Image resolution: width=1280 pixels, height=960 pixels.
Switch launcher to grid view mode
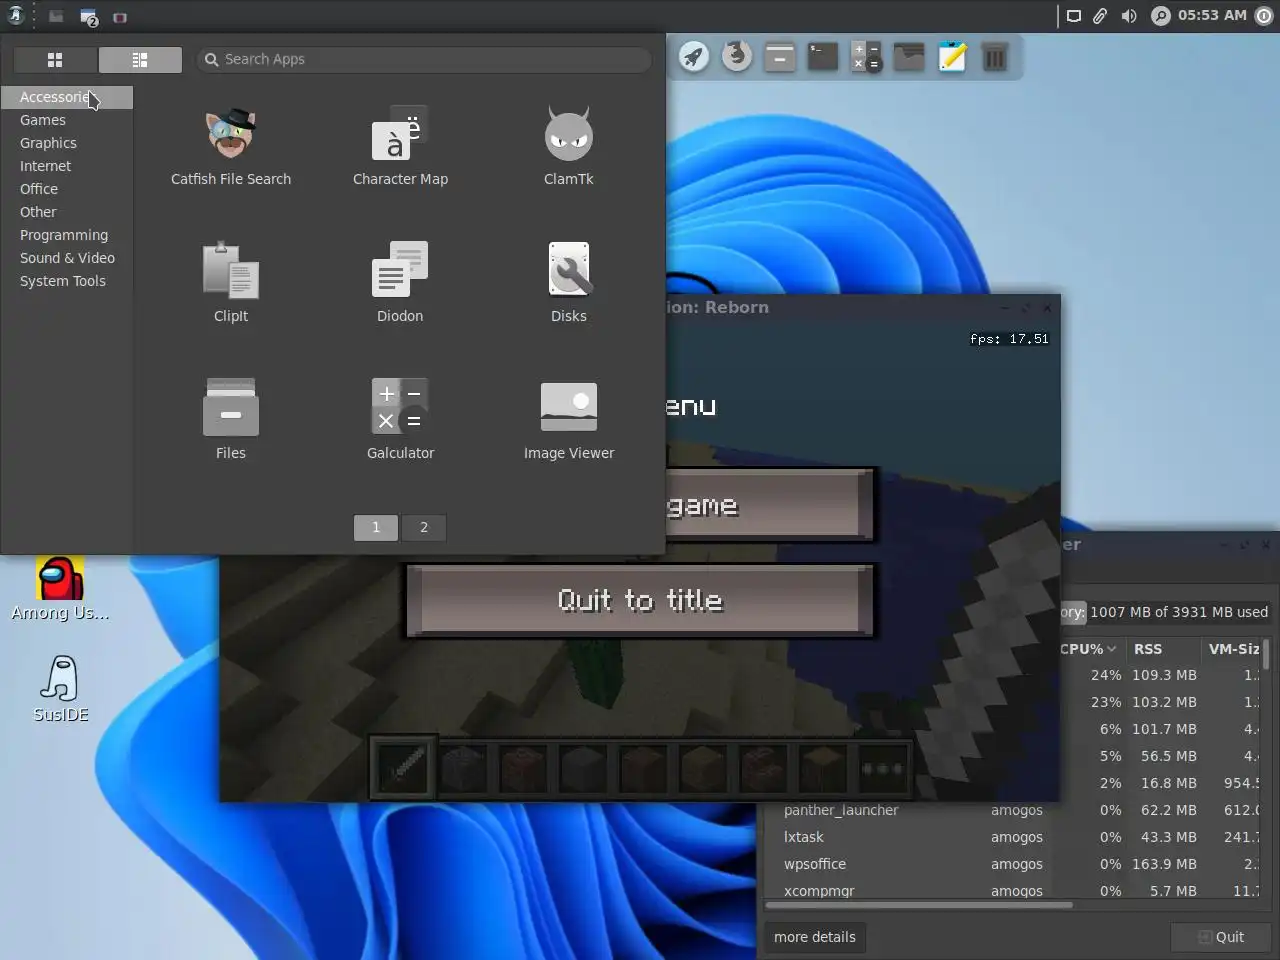click(55, 60)
